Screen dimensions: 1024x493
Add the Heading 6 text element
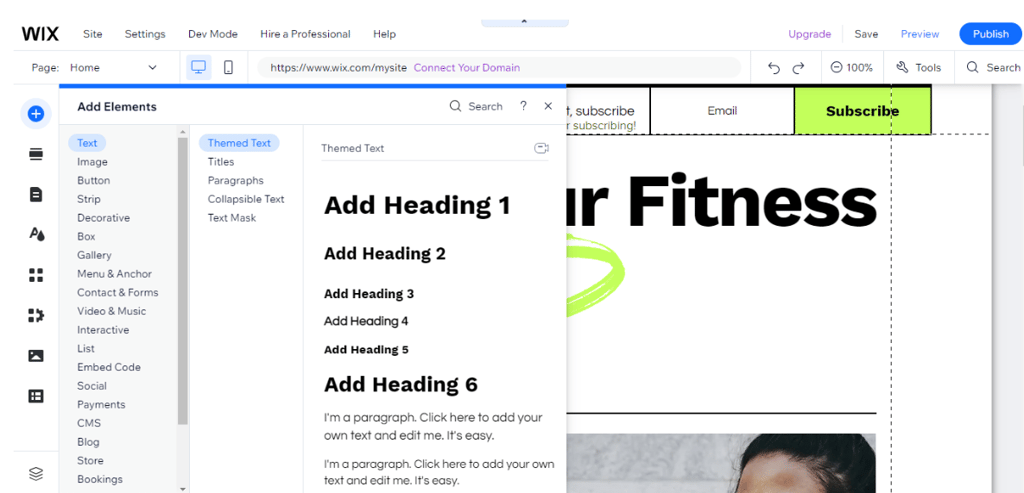coord(401,384)
